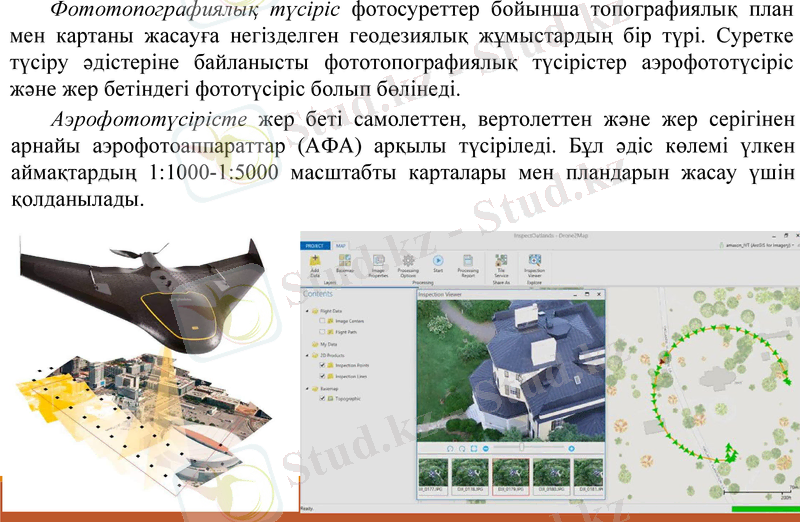
Task: Open the Basemap gallery icon
Action: [x=345, y=260]
